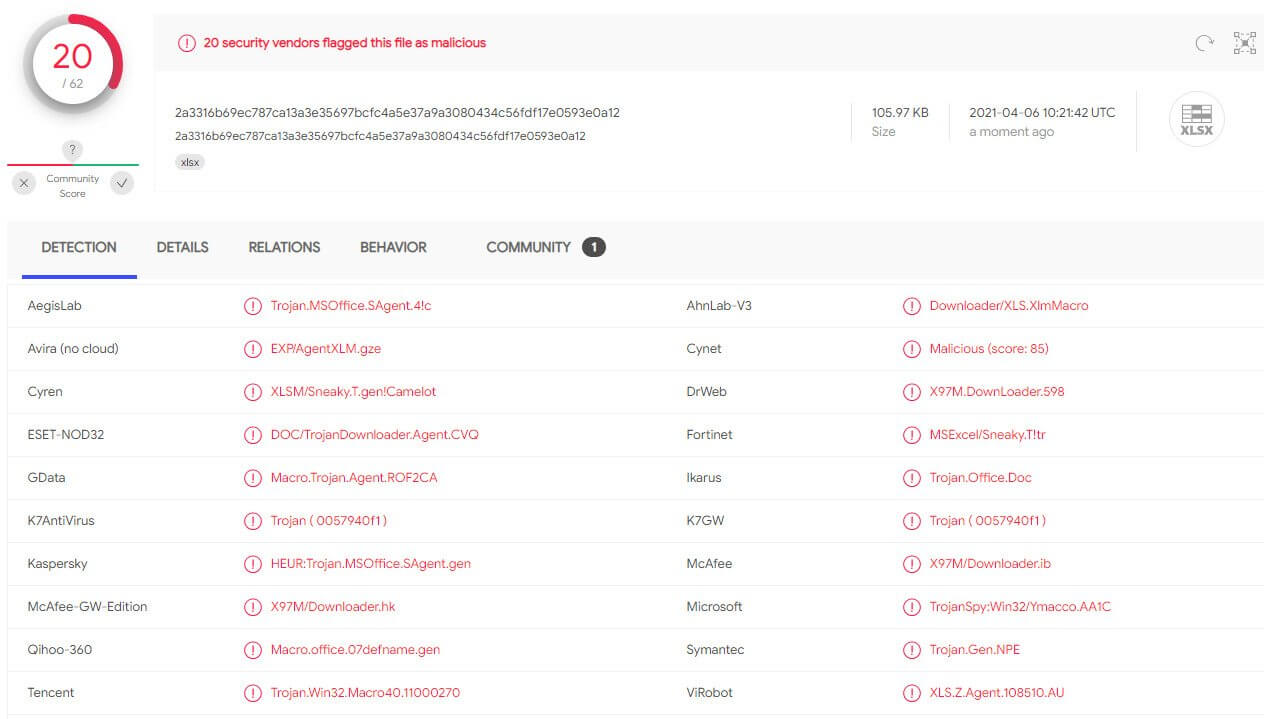Click the XLSX file type icon
The width and height of the screenshot is (1264, 719).
pyautogui.click(x=1197, y=119)
